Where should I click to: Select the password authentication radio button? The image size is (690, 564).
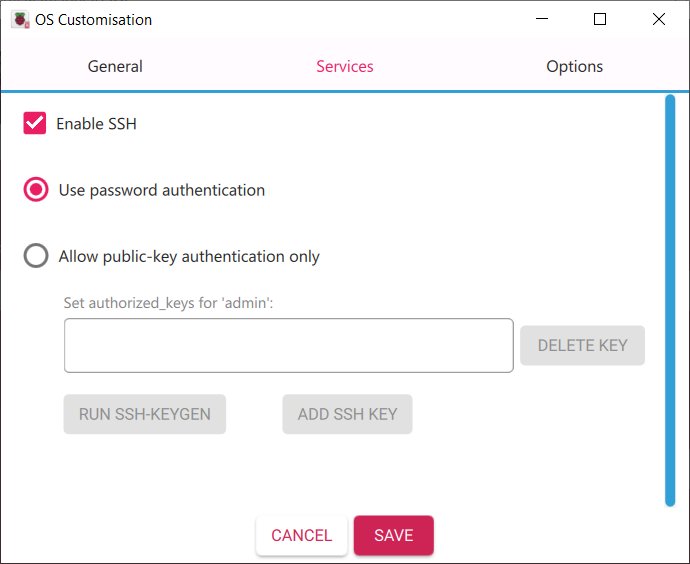[36, 190]
